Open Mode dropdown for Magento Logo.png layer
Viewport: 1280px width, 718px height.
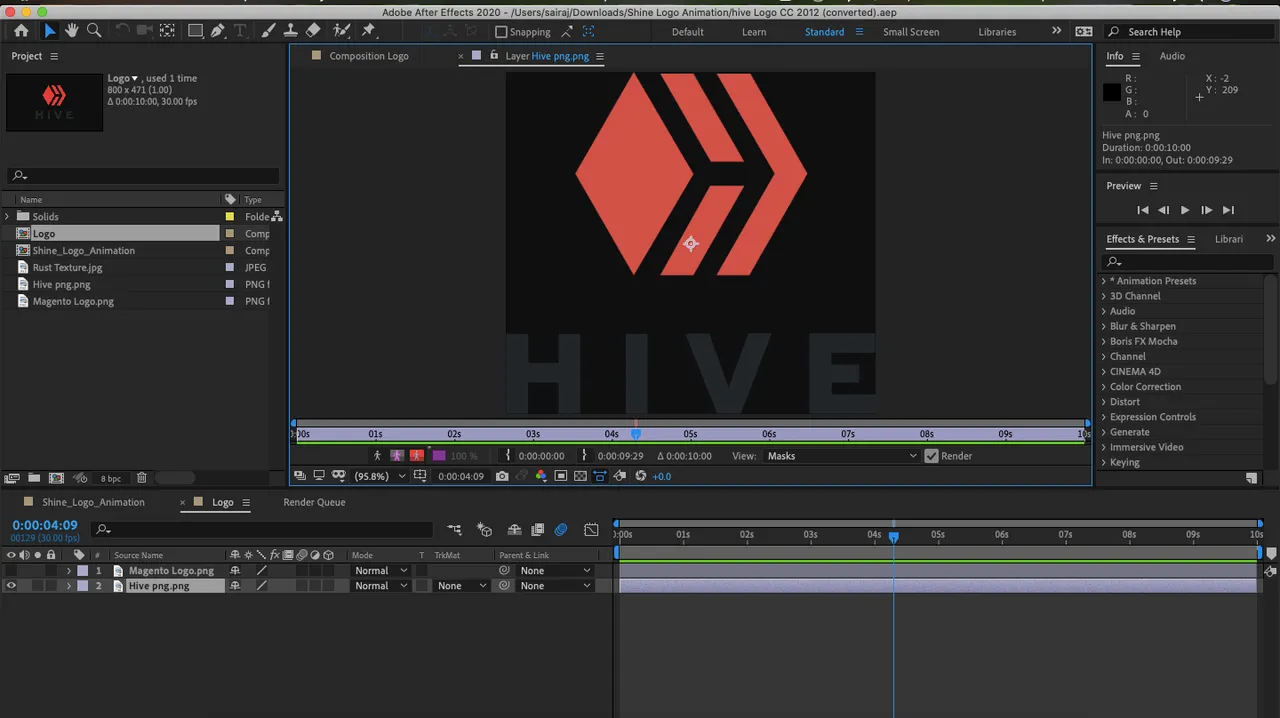(x=381, y=571)
